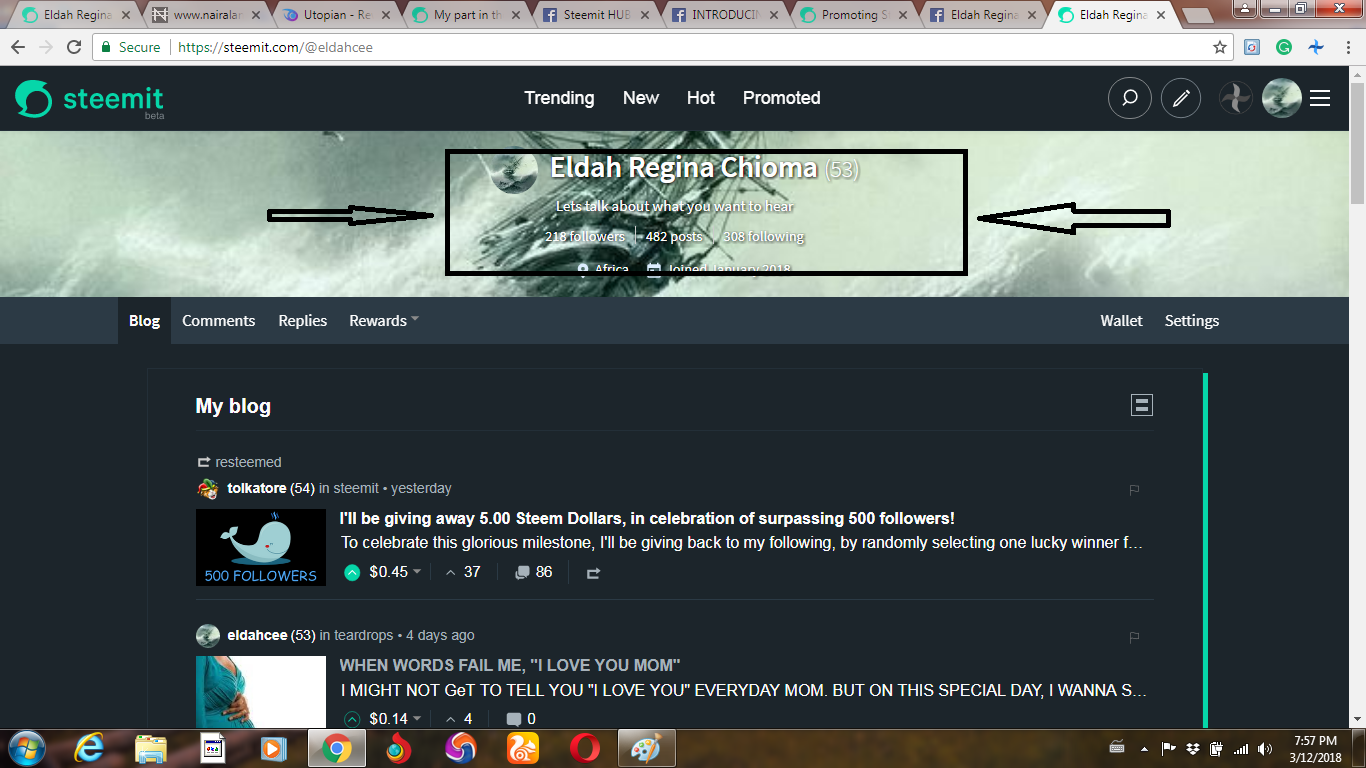Click the Africa location pin icon

(x=583, y=269)
